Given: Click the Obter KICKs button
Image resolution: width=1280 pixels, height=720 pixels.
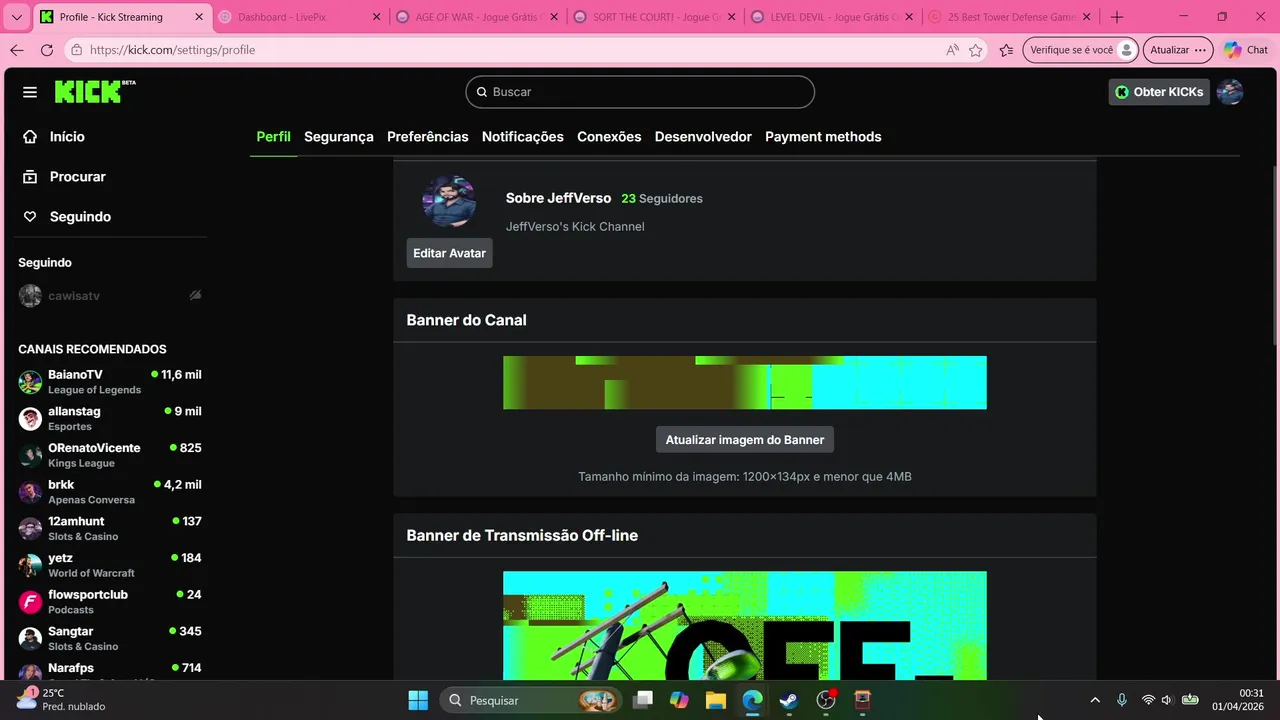Looking at the screenshot, I should tap(1159, 92).
